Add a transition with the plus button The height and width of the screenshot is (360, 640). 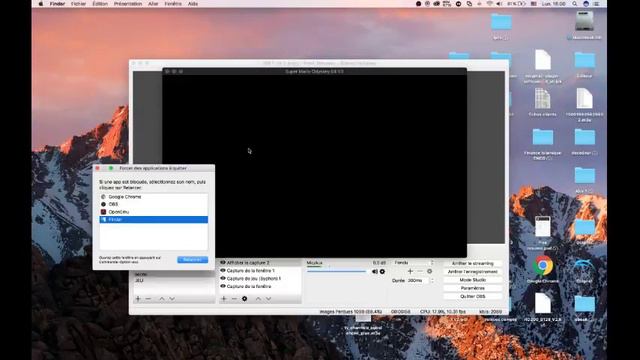point(411,271)
